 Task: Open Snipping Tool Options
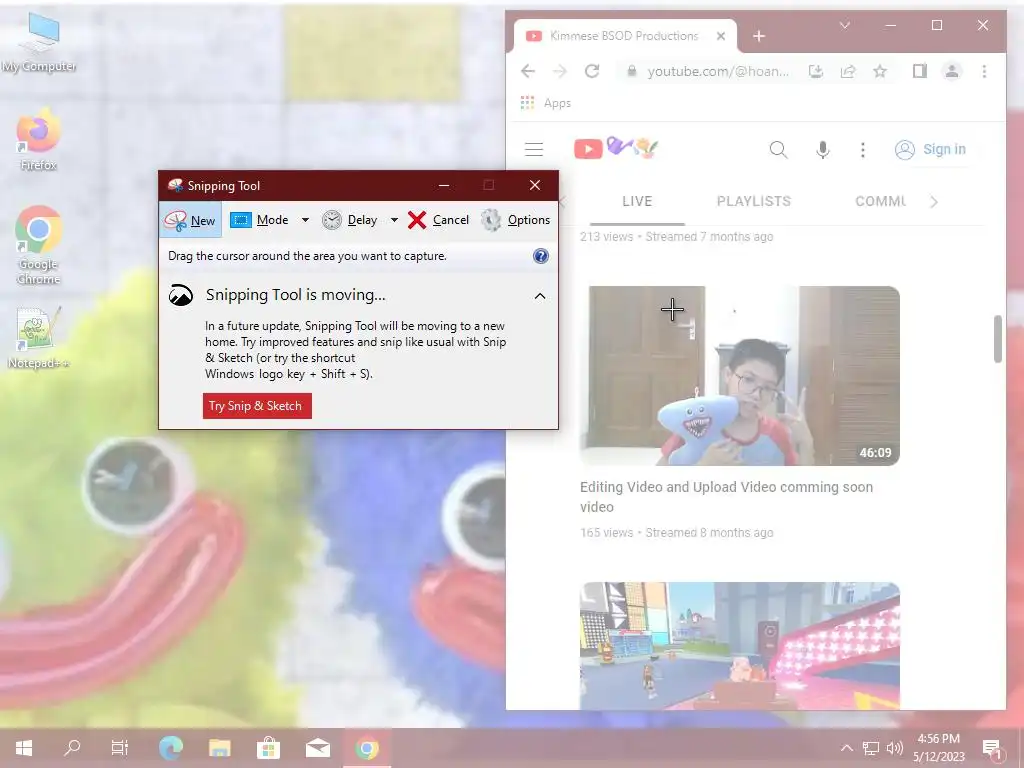[516, 220]
